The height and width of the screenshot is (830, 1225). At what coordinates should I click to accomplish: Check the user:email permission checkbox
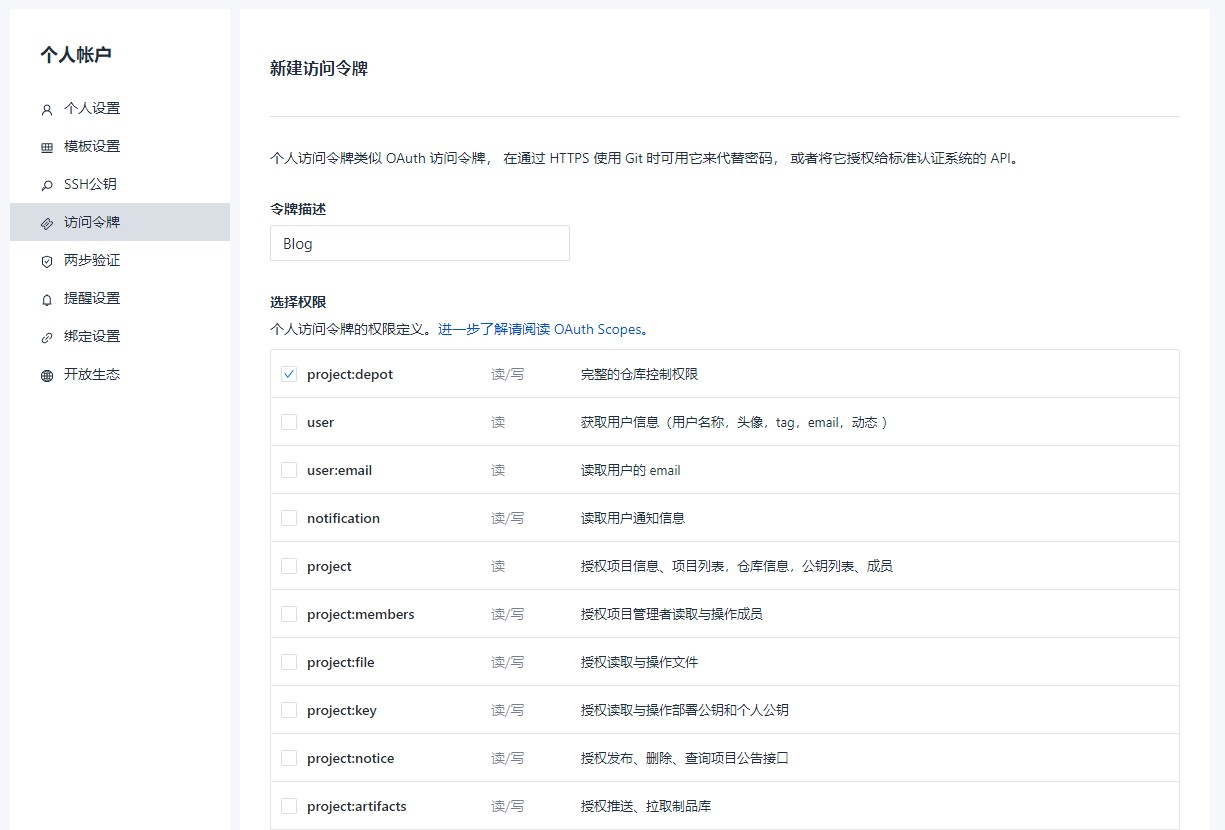289,470
